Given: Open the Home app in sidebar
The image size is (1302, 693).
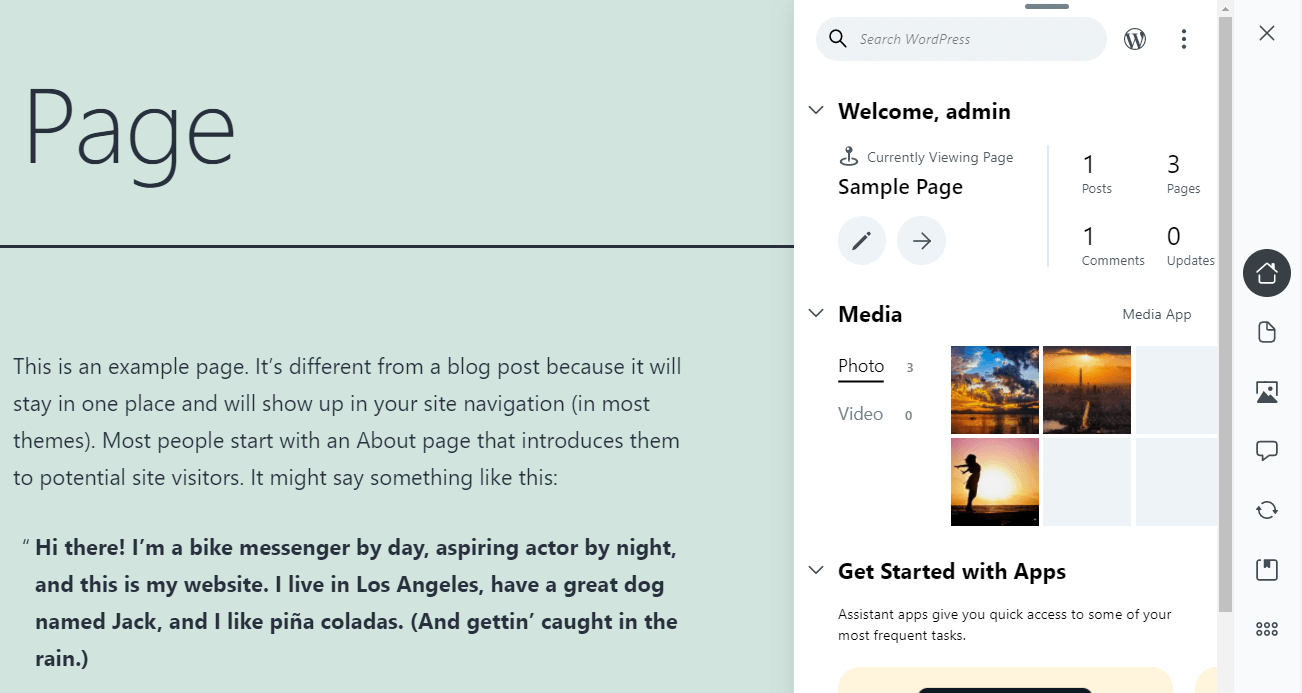Looking at the screenshot, I should (x=1266, y=272).
